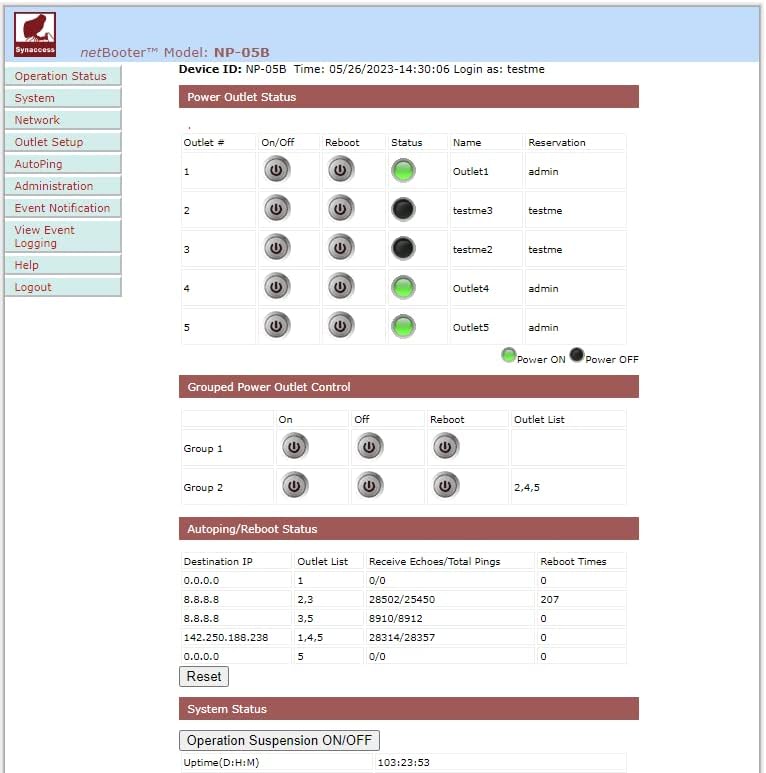Turn Group 1 On power icon

tap(295, 446)
